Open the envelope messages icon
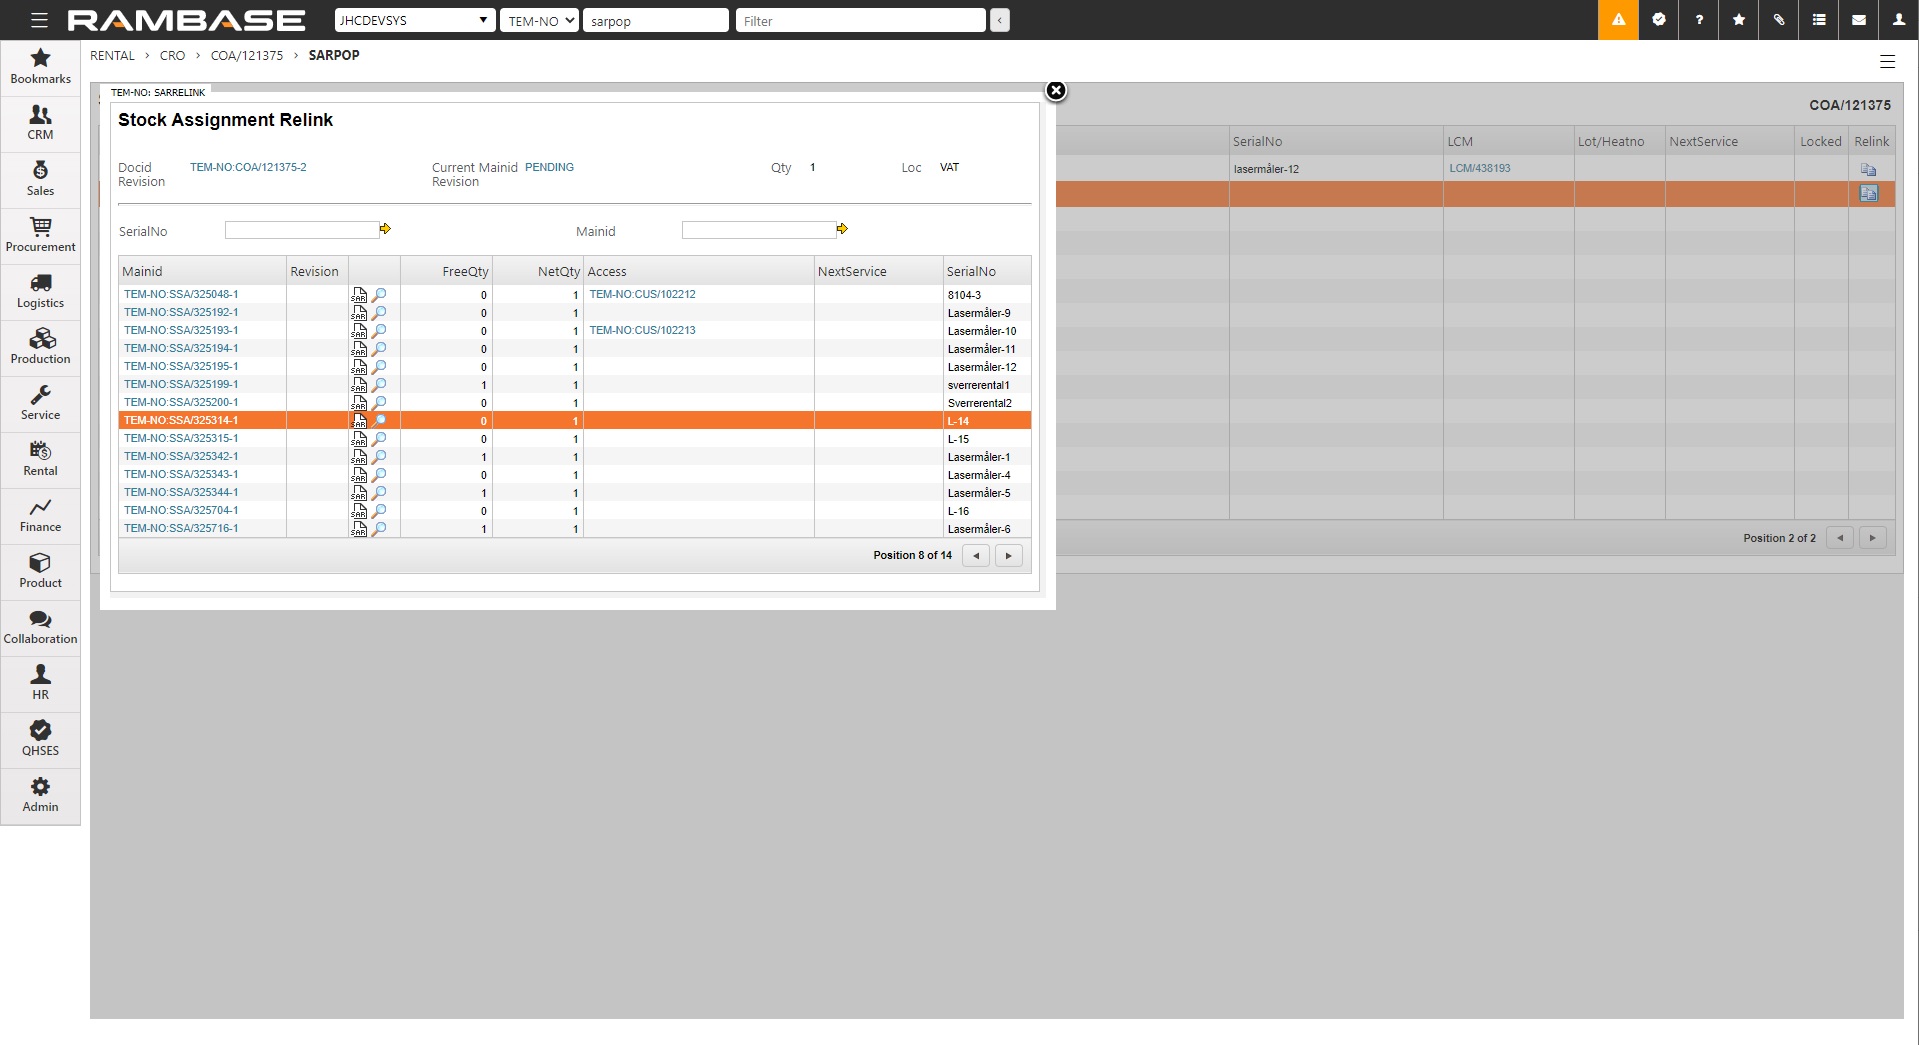The height and width of the screenshot is (1045, 1919). (1859, 20)
